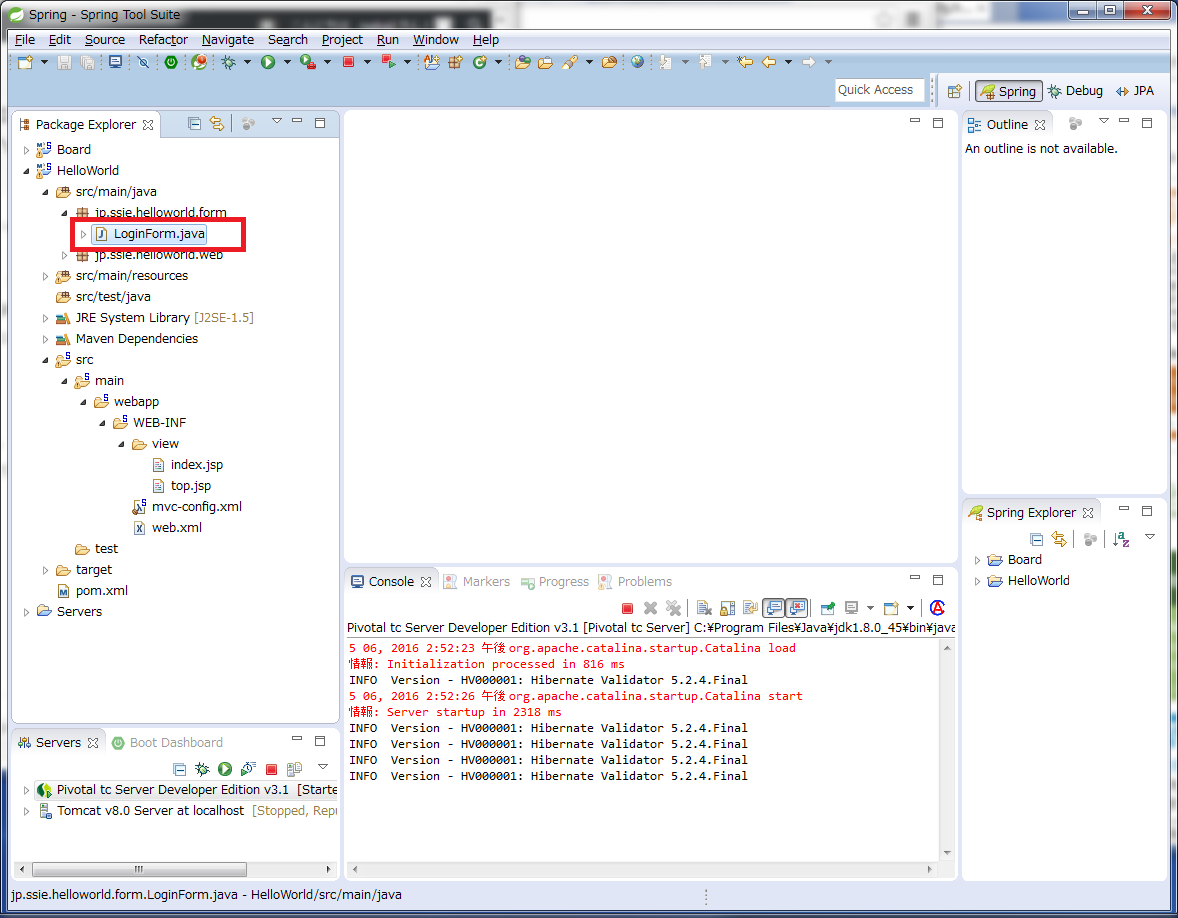
Task: Switch to the Debug perspective
Action: (x=1074, y=91)
